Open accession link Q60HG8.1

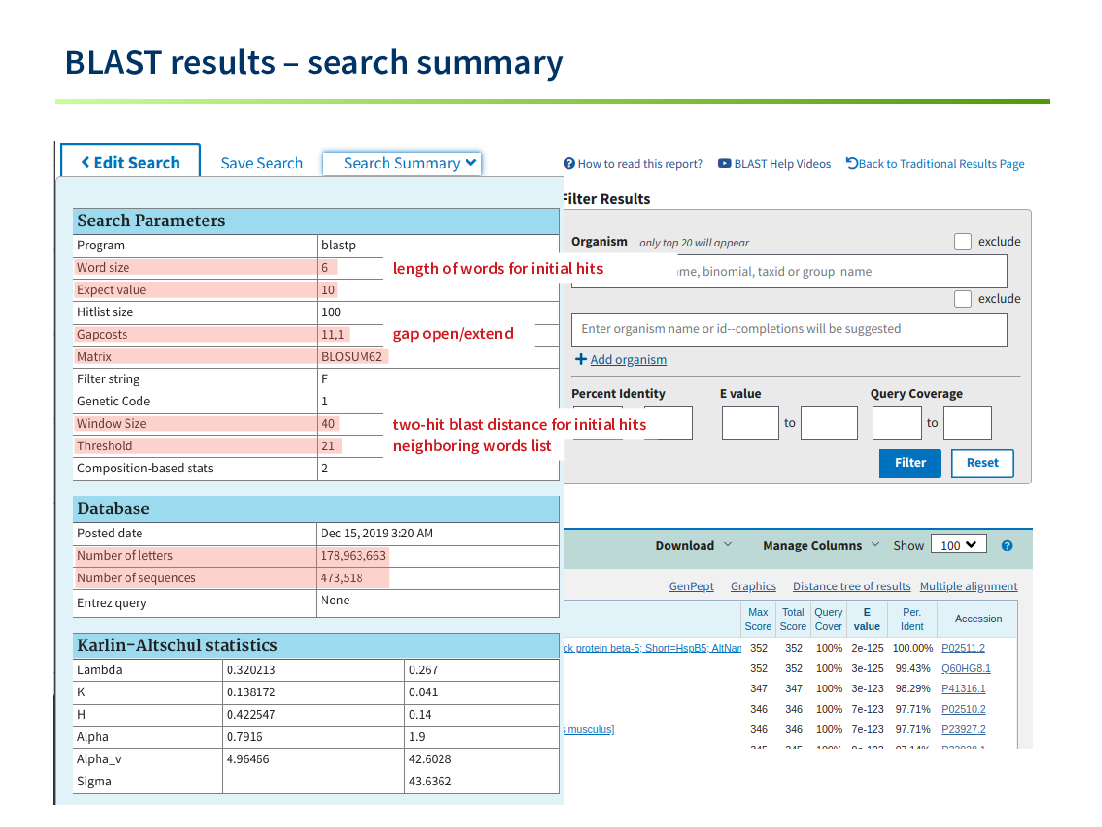(966, 668)
